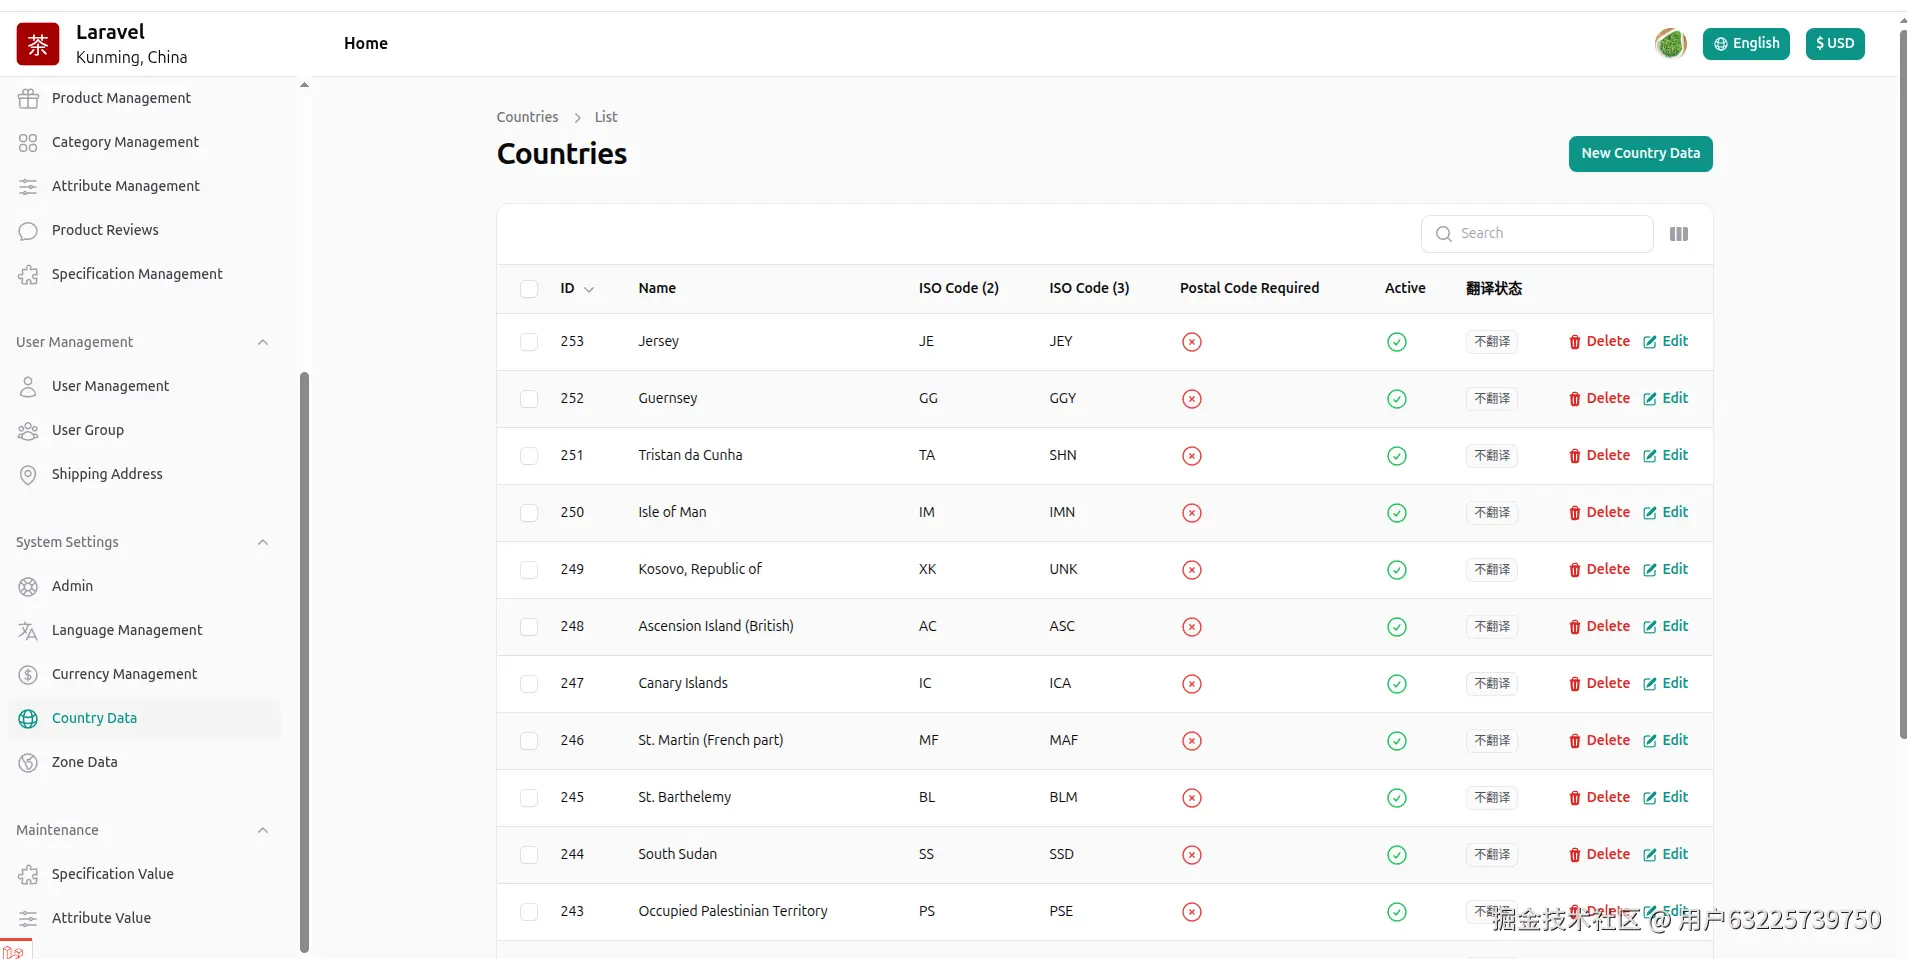Viewport: 1907px width, 959px height.
Task: Toggle the select-all checkbox in table header
Action: (x=529, y=289)
